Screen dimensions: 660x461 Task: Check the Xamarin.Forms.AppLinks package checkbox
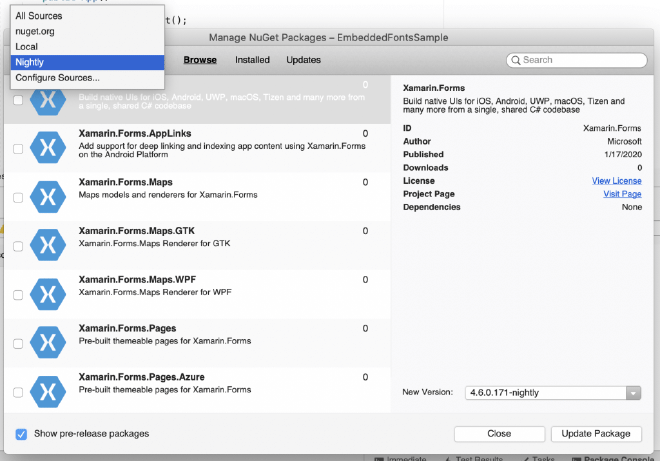[x=18, y=149]
